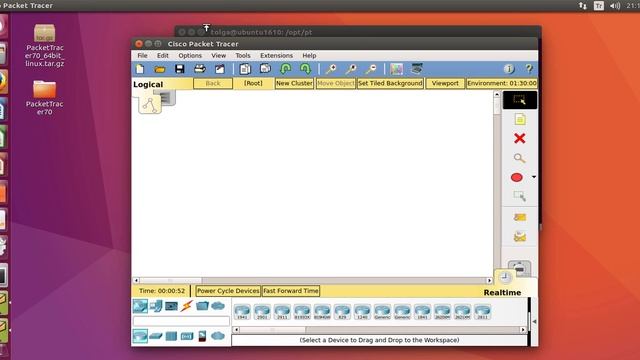Open the View menu

click(218, 56)
